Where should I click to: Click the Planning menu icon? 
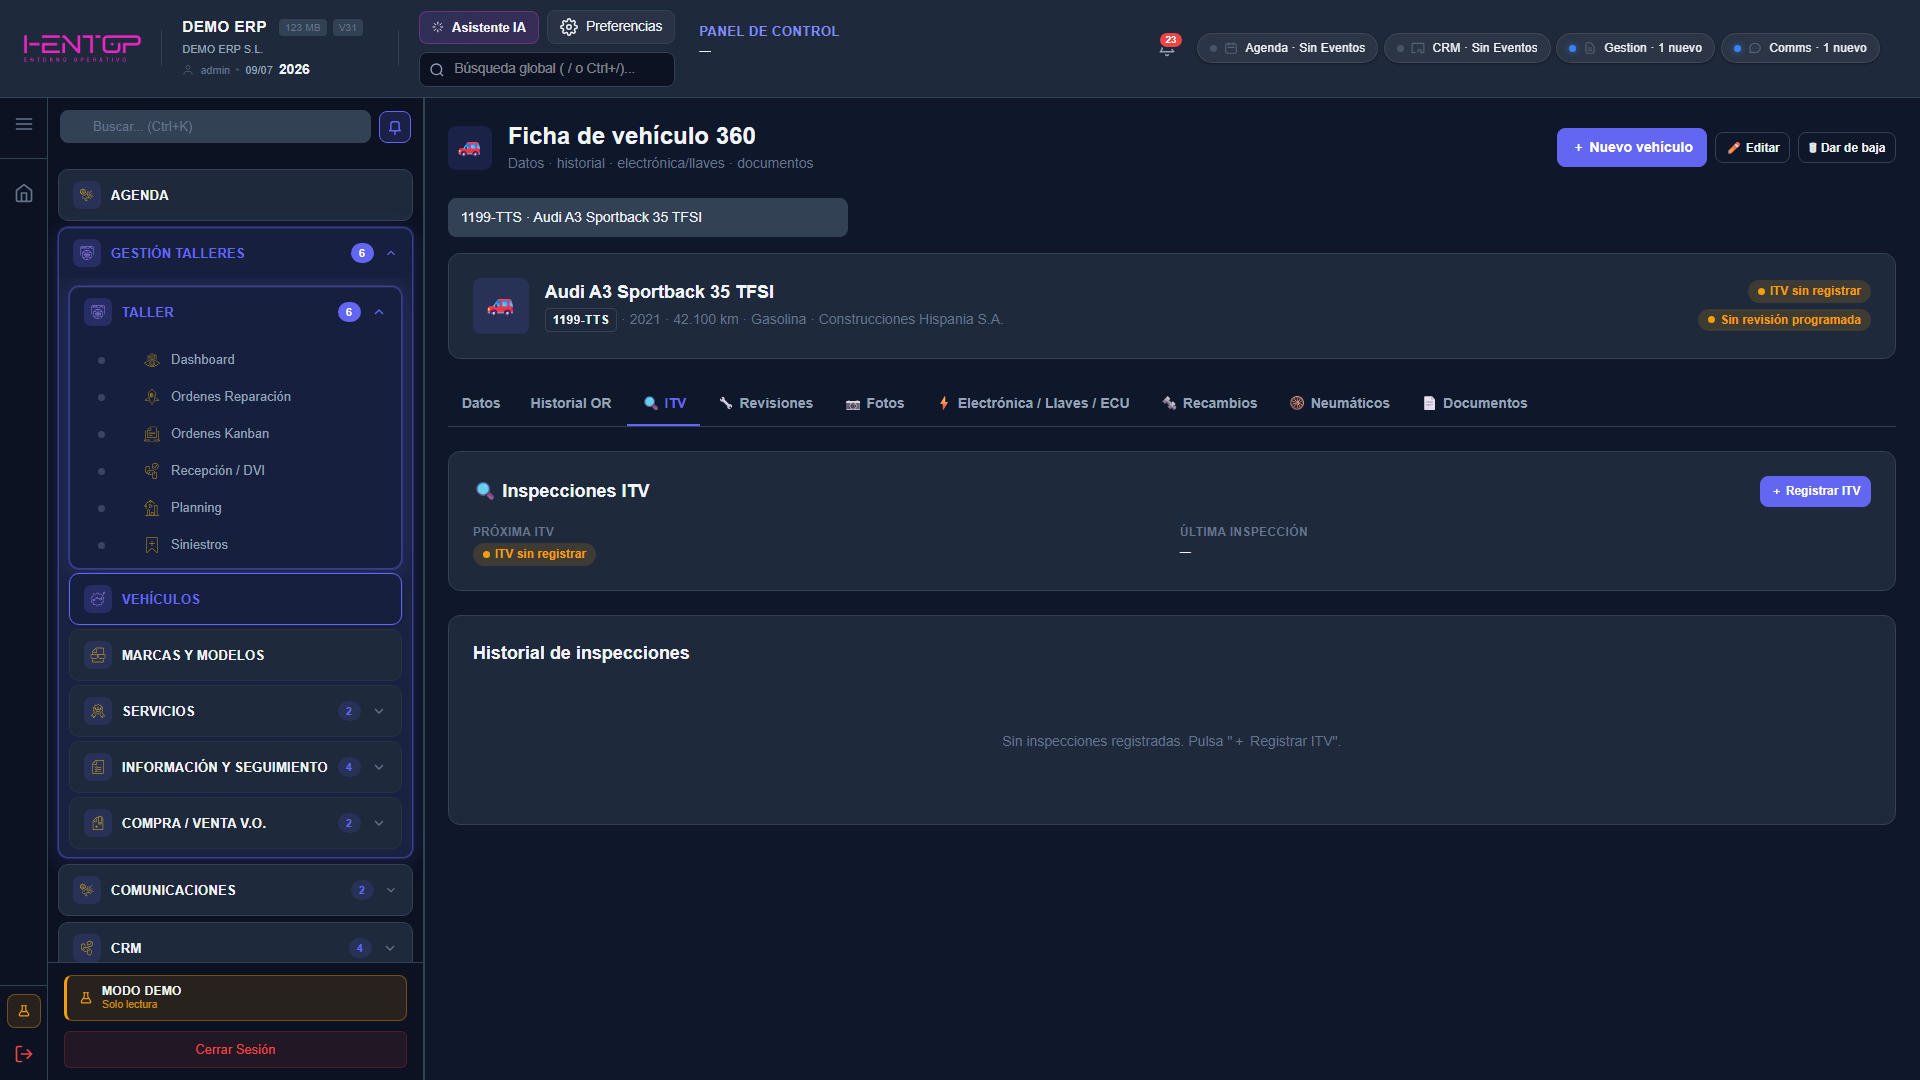[x=152, y=508]
